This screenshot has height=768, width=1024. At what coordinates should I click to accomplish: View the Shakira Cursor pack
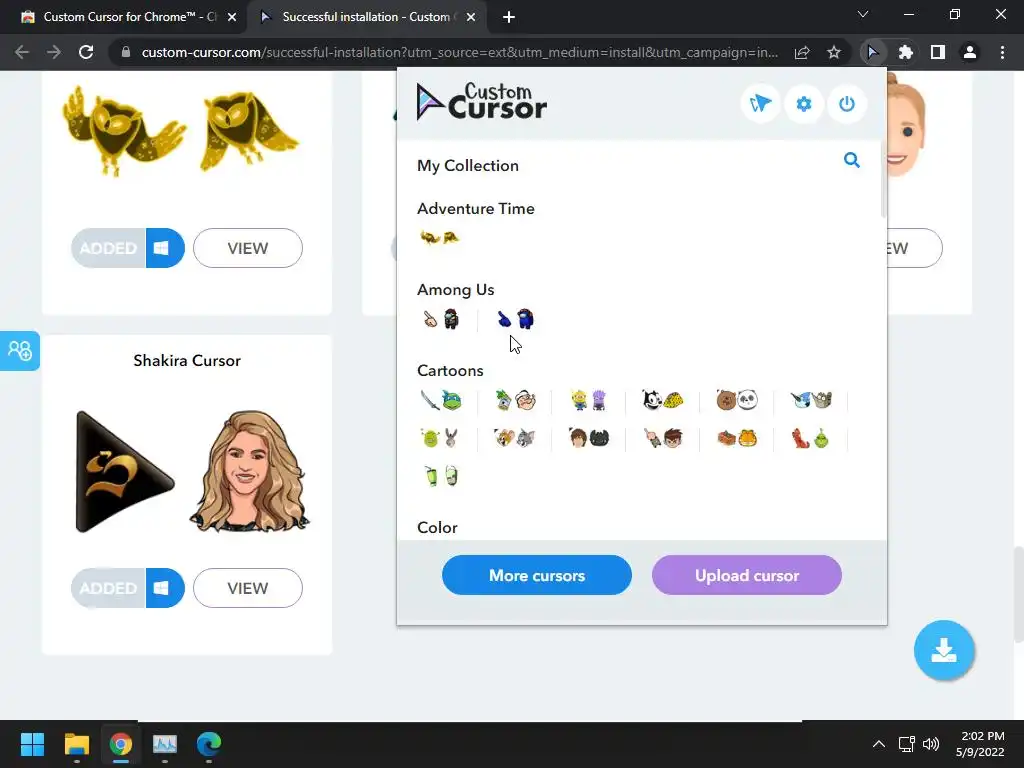[x=248, y=588]
